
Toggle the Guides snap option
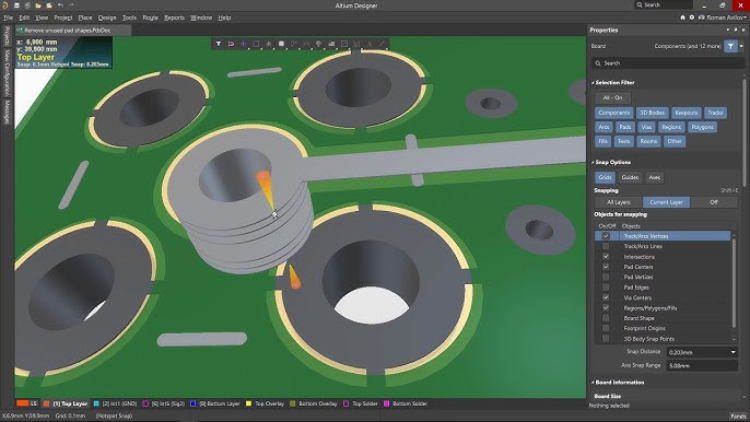pos(630,177)
